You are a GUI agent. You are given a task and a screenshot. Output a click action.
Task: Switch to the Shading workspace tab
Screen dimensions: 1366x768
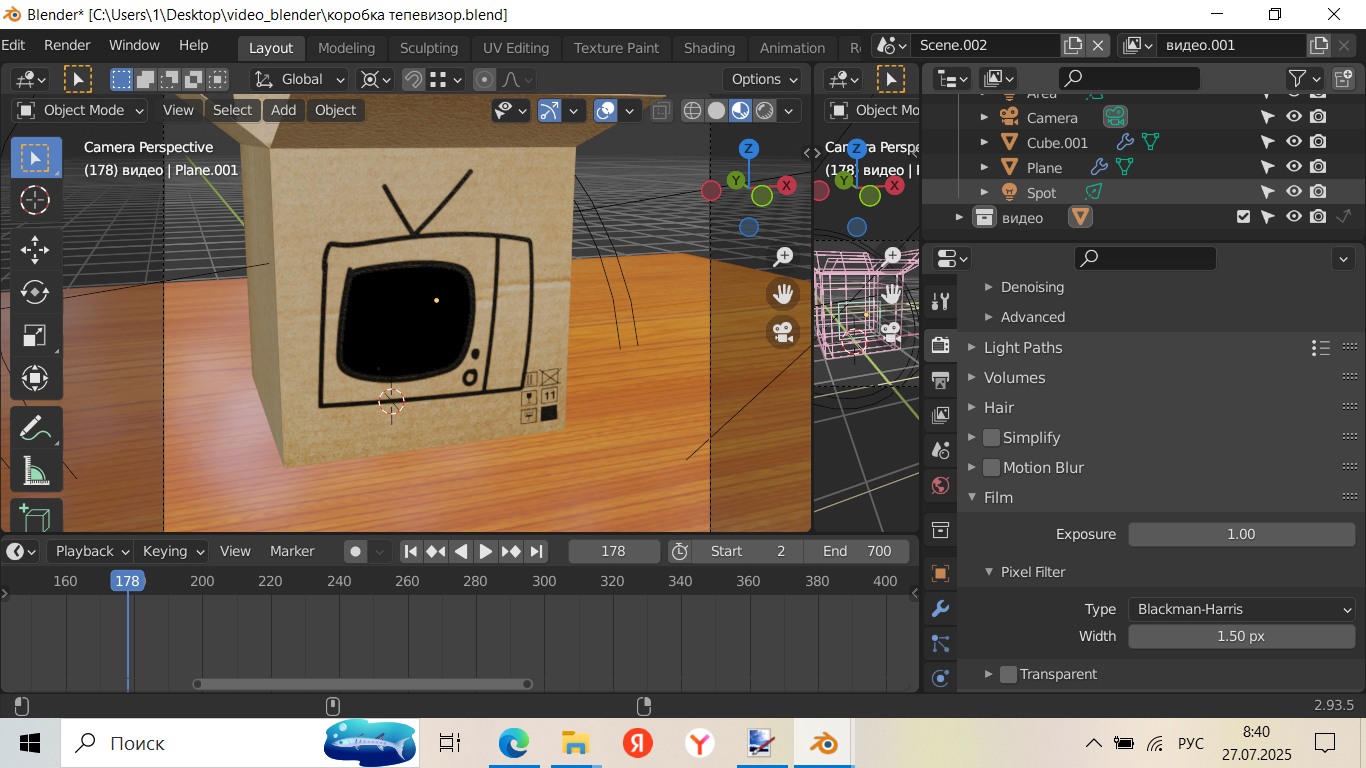coord(709,48)
